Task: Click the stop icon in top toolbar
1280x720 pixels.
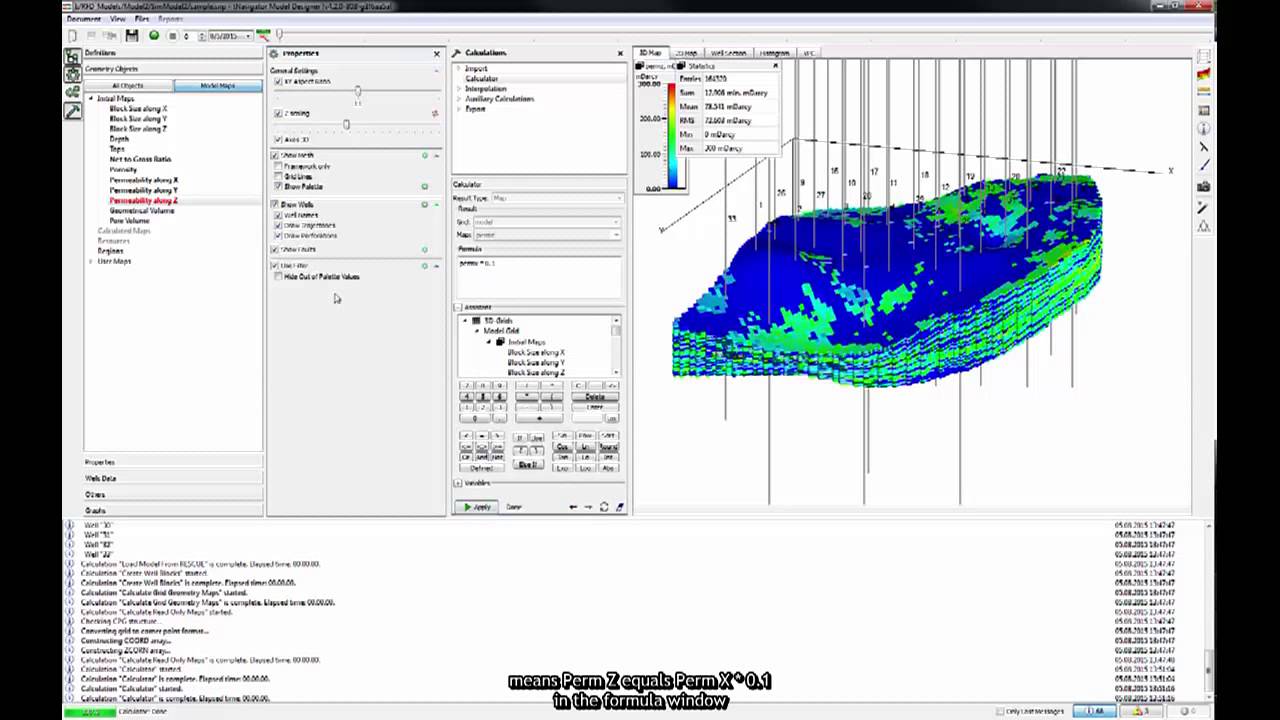Action: pos(172,35)
